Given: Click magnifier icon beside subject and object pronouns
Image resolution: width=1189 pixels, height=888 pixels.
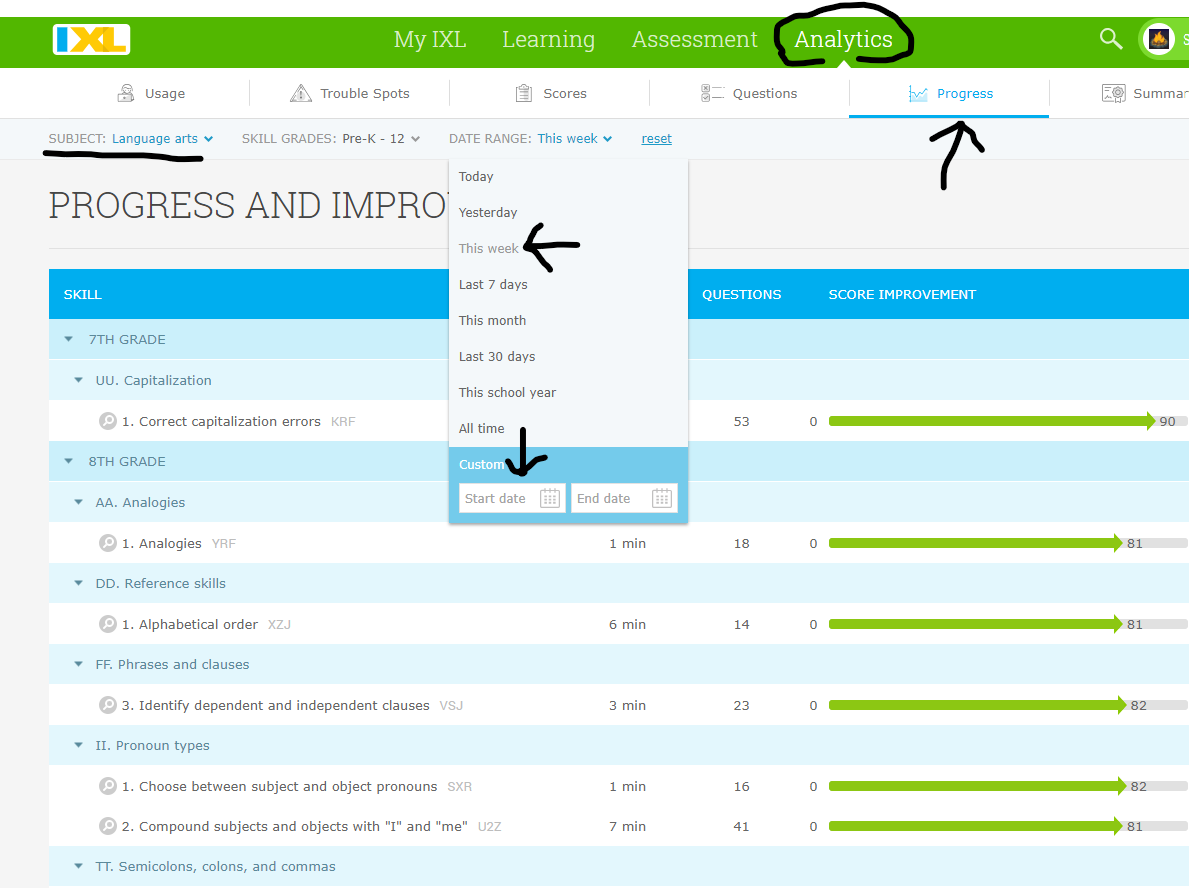Looking at the screenshot, I should (108, 786).
